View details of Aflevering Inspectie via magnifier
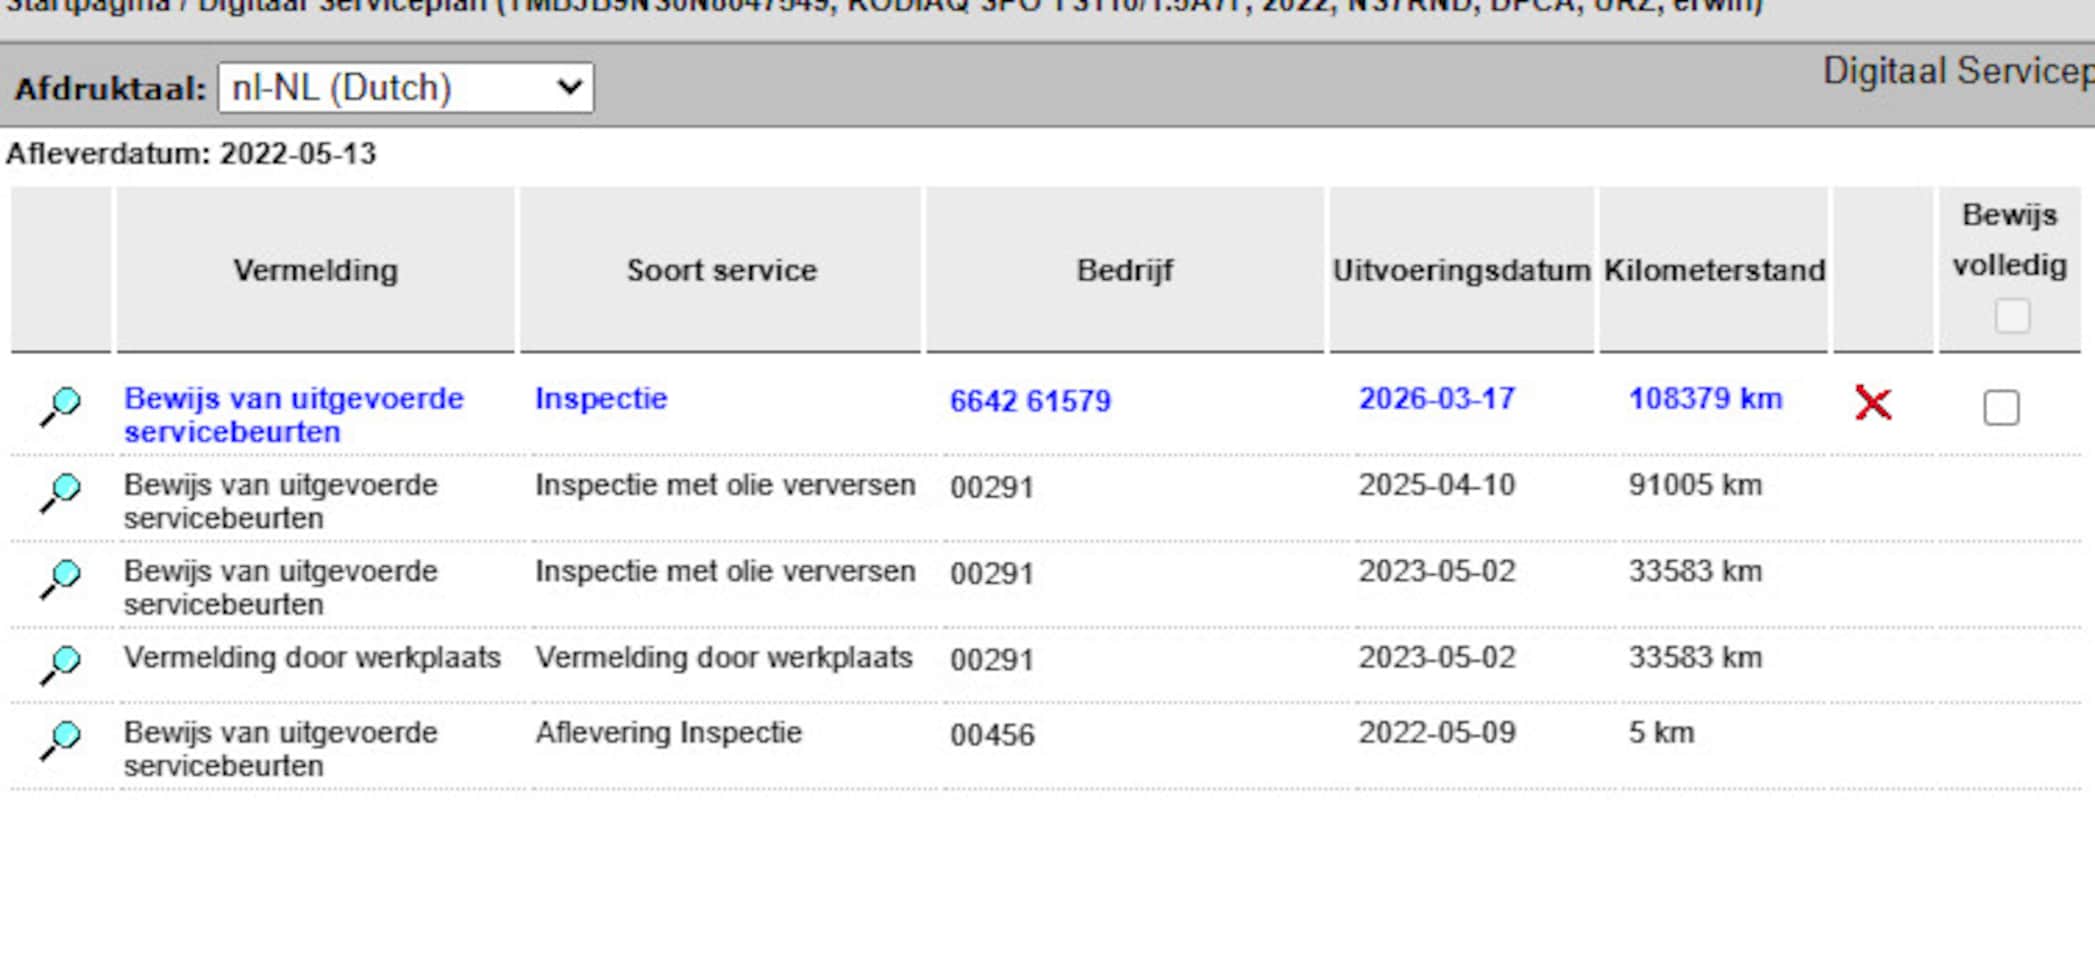 61,739
